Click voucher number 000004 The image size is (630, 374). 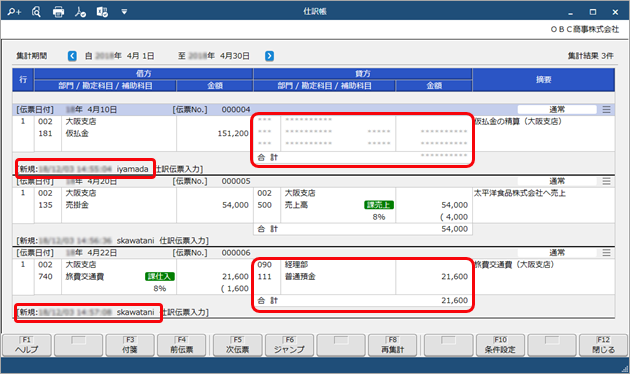click(x=236, y=109)
